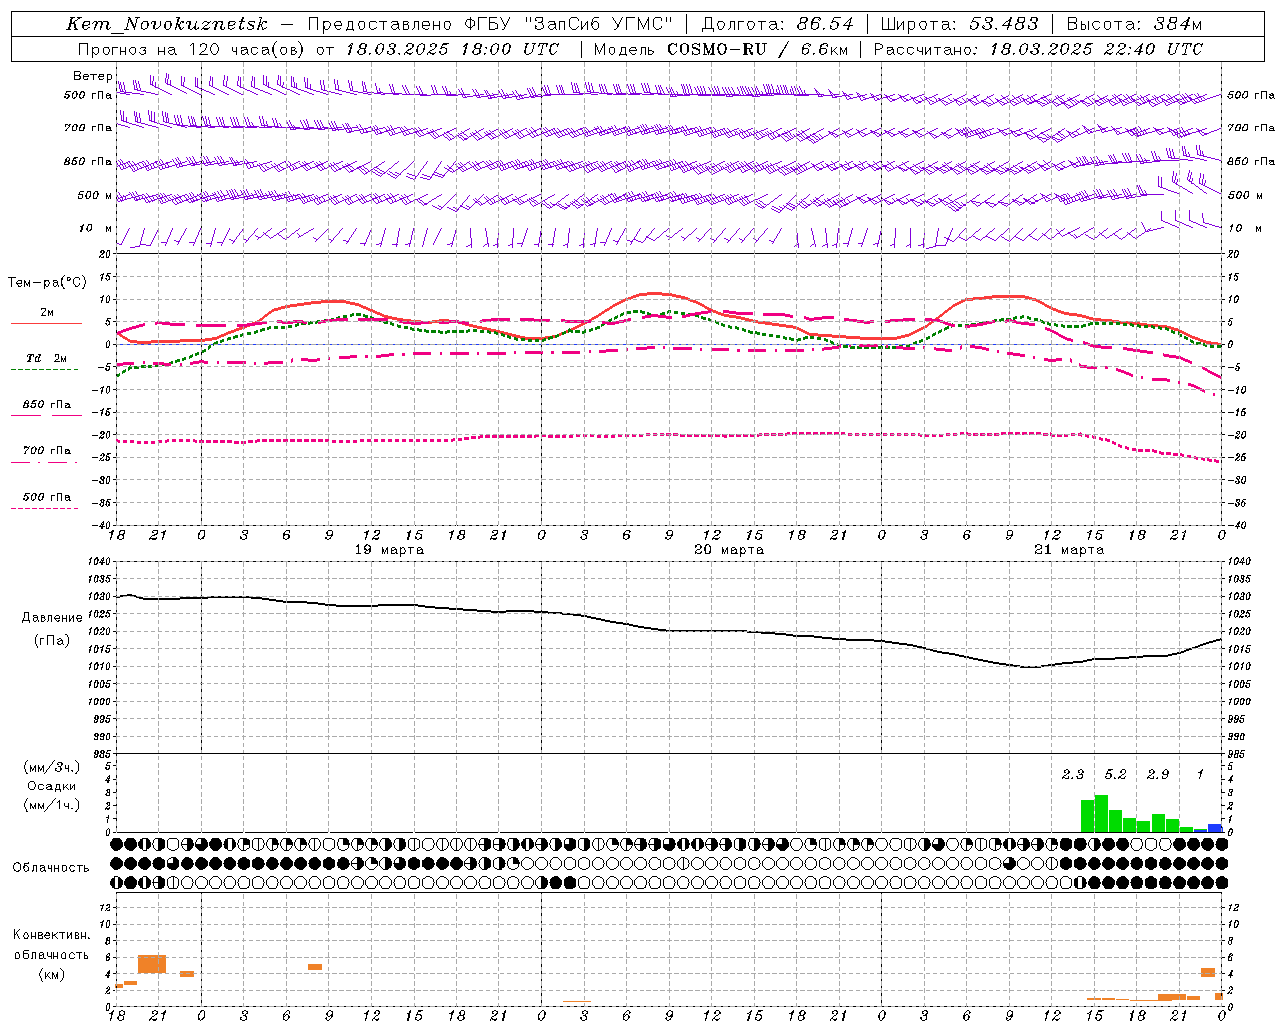Click forecast start time 18.03.2025 18:00 UTC

tap(453, 49)
